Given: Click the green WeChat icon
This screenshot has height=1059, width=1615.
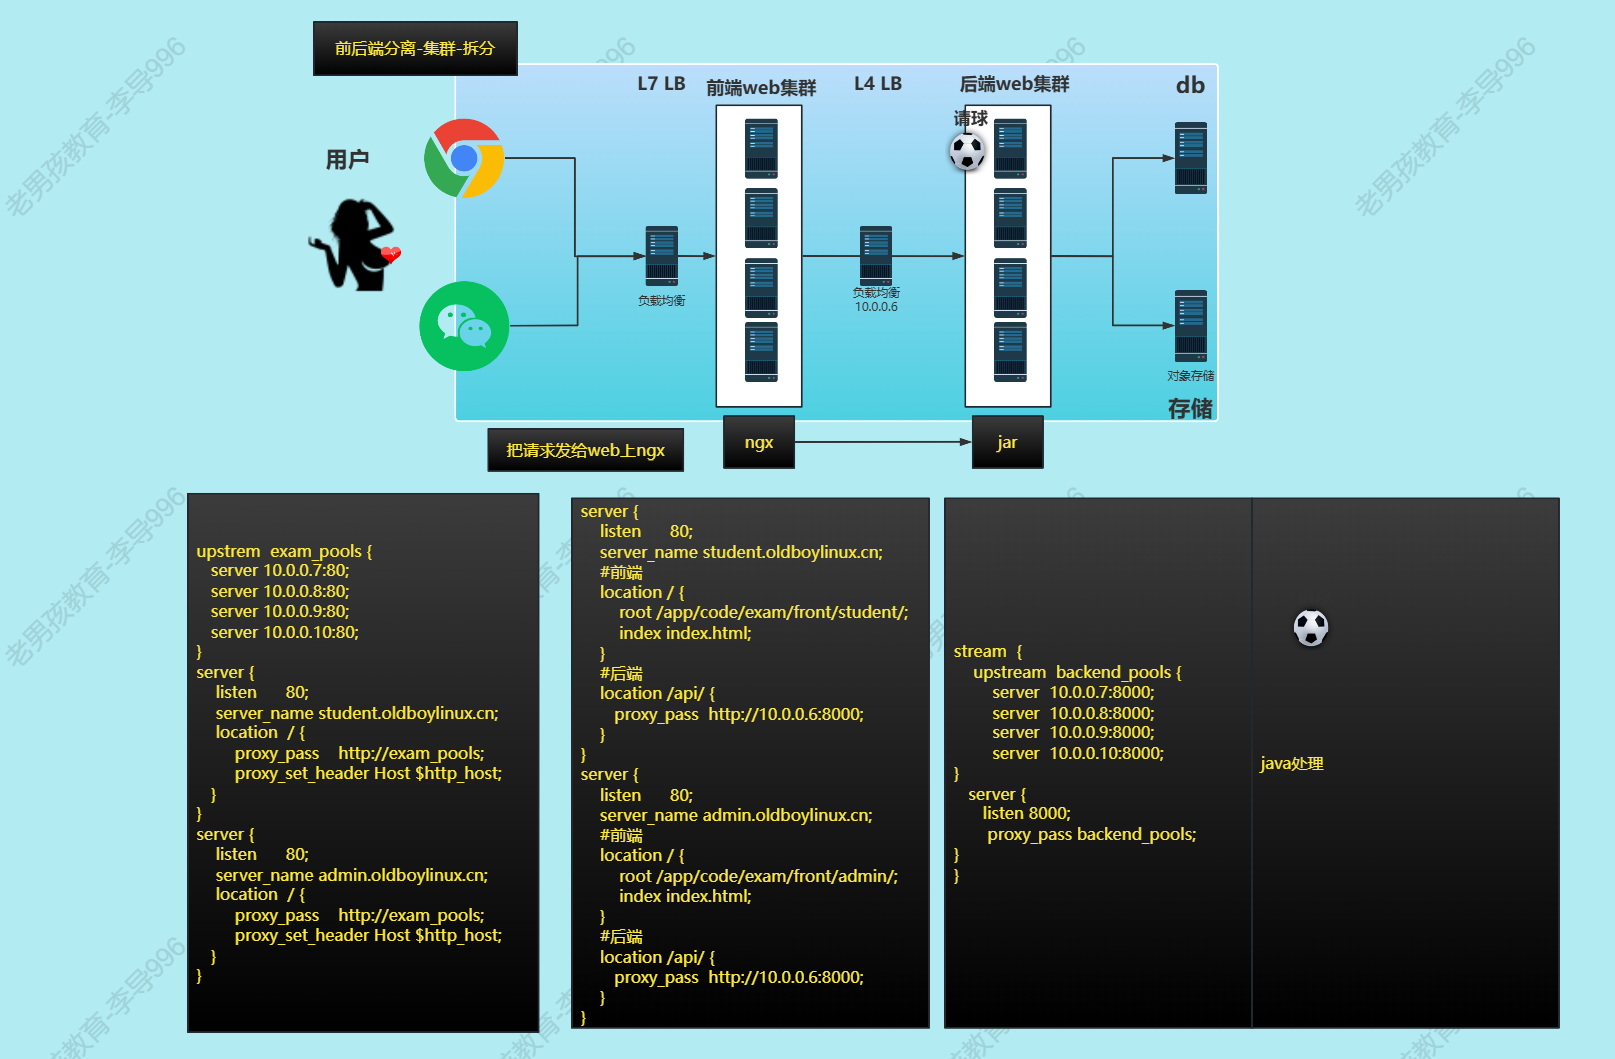Looking at the screenshot, I should pos(464,326).
